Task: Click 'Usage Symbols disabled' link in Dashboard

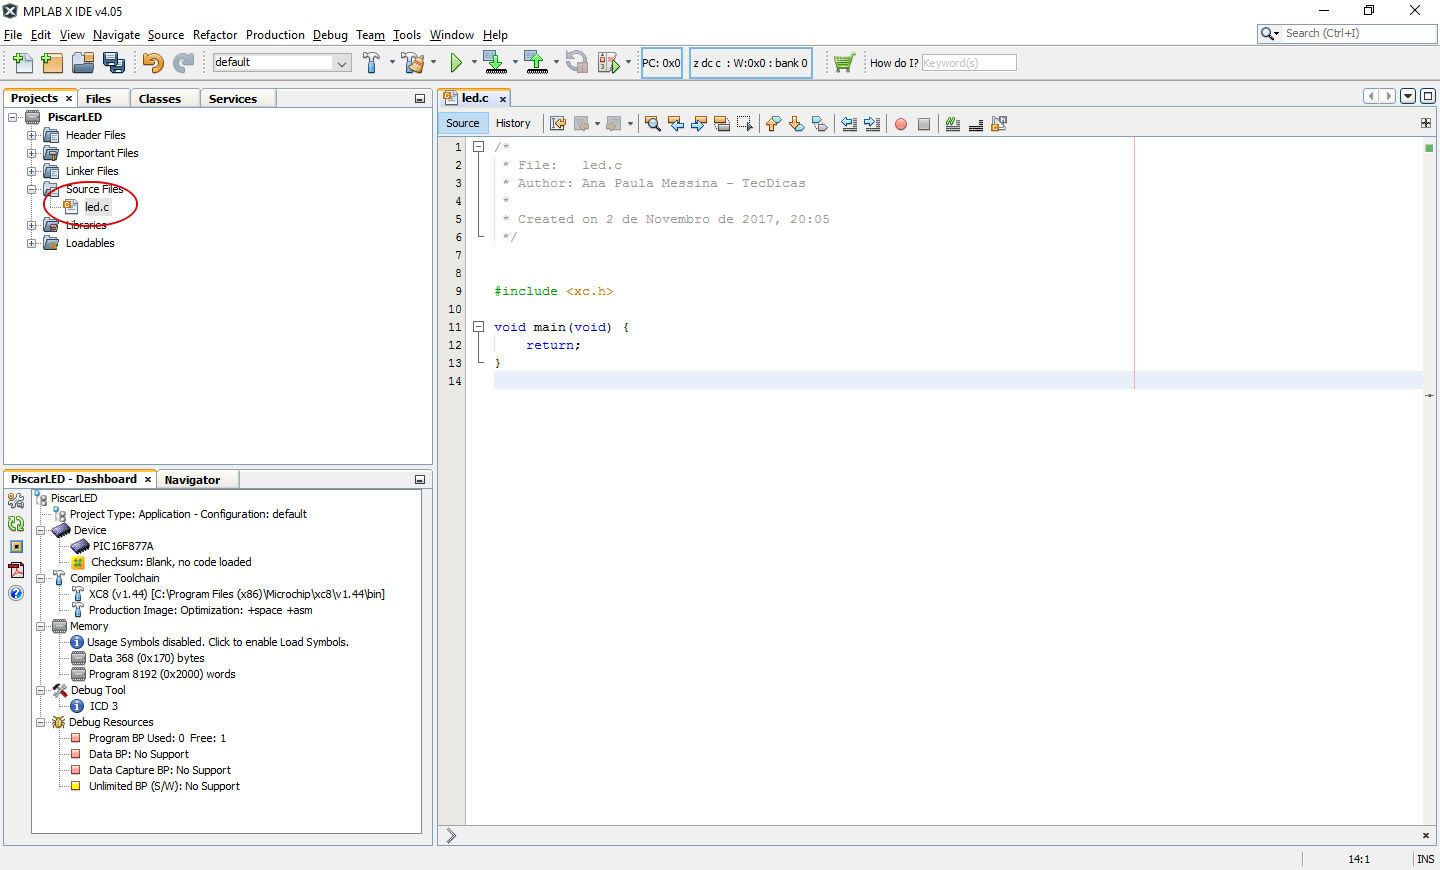Action: tap(217, 642)
